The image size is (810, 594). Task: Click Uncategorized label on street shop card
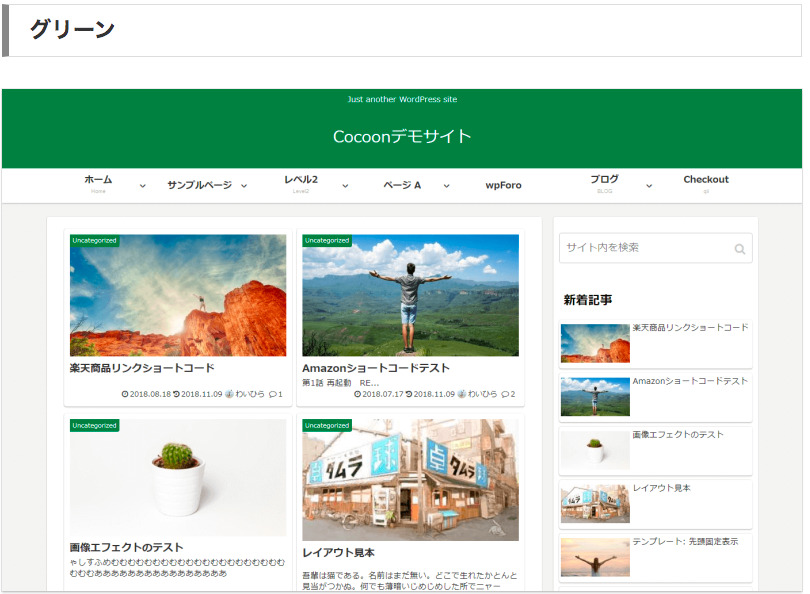coord(327,426)
